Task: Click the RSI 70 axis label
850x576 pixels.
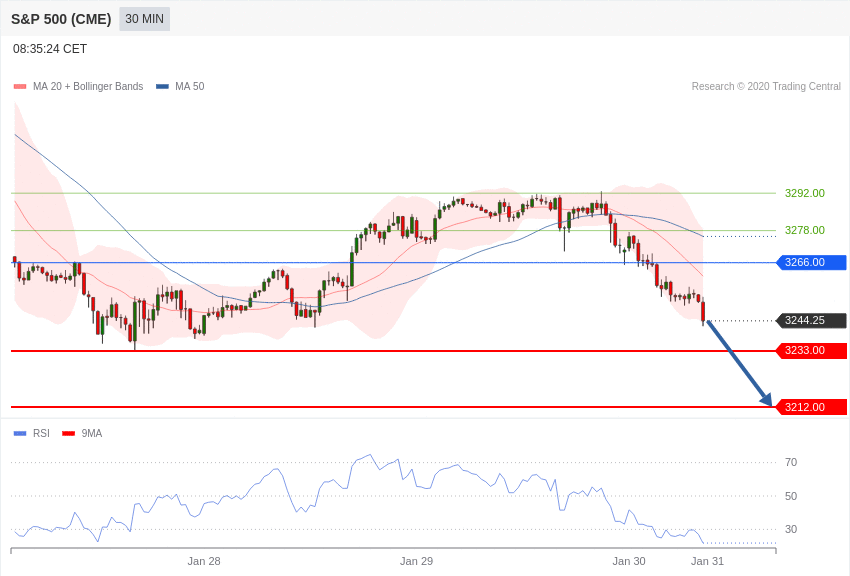Action: click(x=791, y=462)
